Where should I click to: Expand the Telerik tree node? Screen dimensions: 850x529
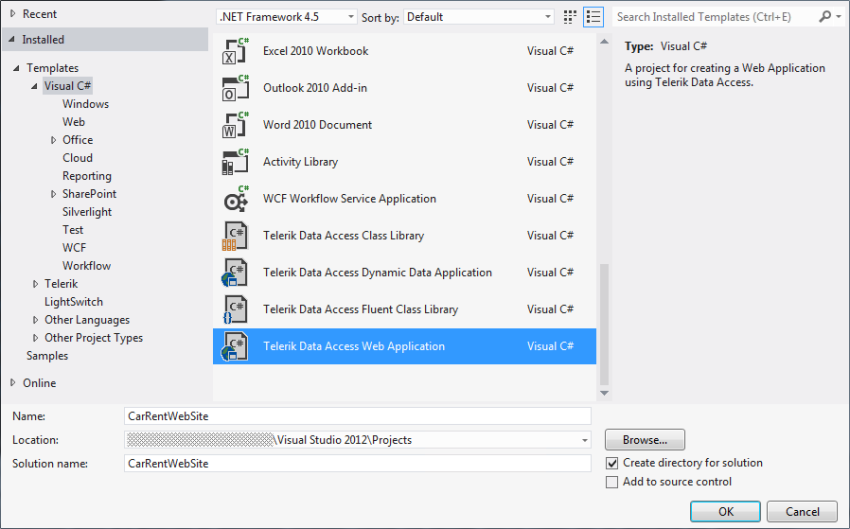pos(35,283)
